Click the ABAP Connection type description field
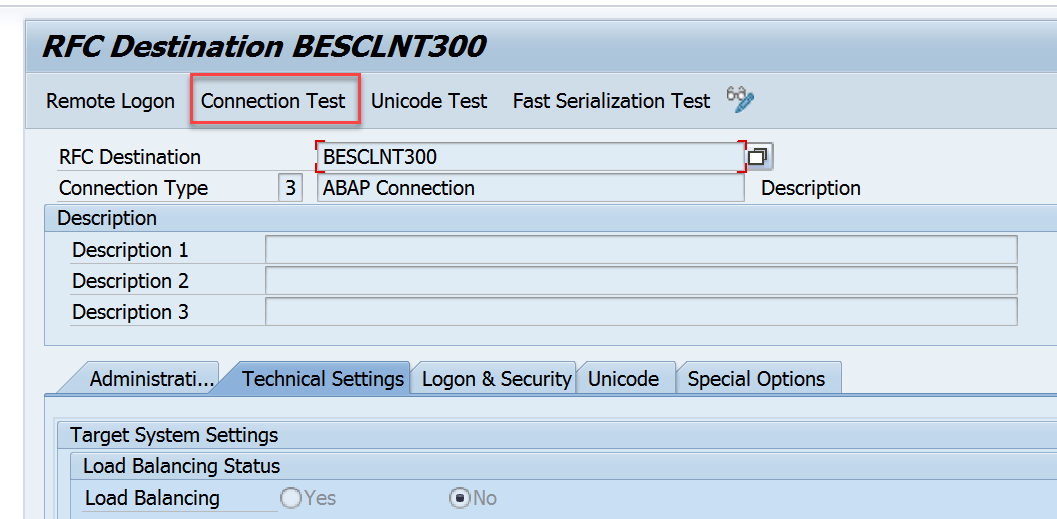The height and width of the screenshot is (519, 1057). coord(530,188)
